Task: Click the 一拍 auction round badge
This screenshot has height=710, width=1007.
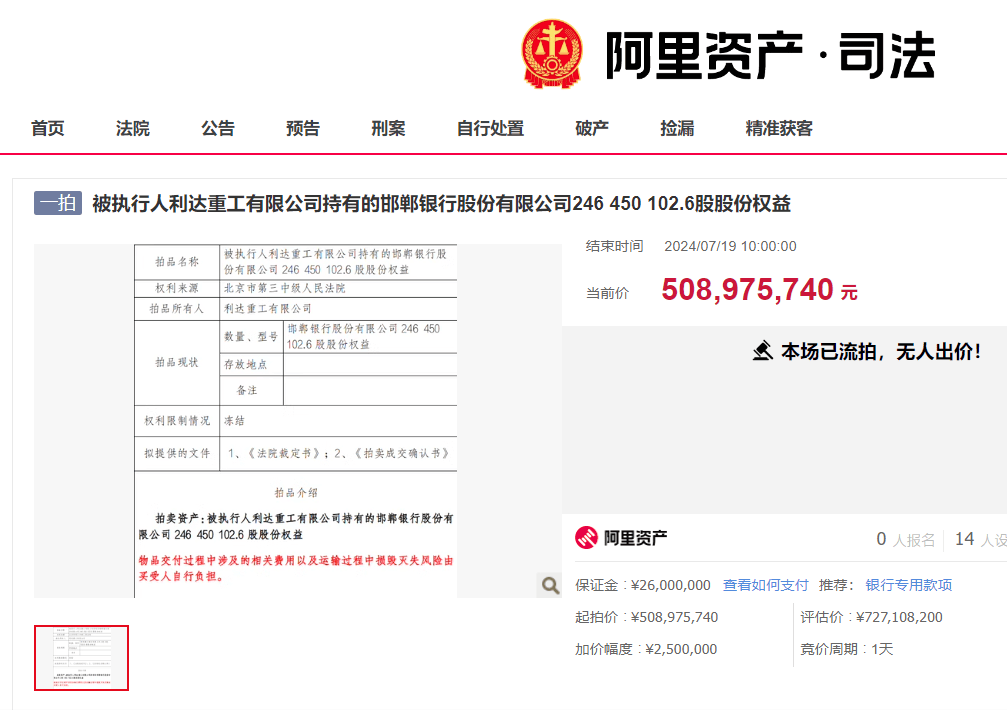Action: (x=58, y=203)
